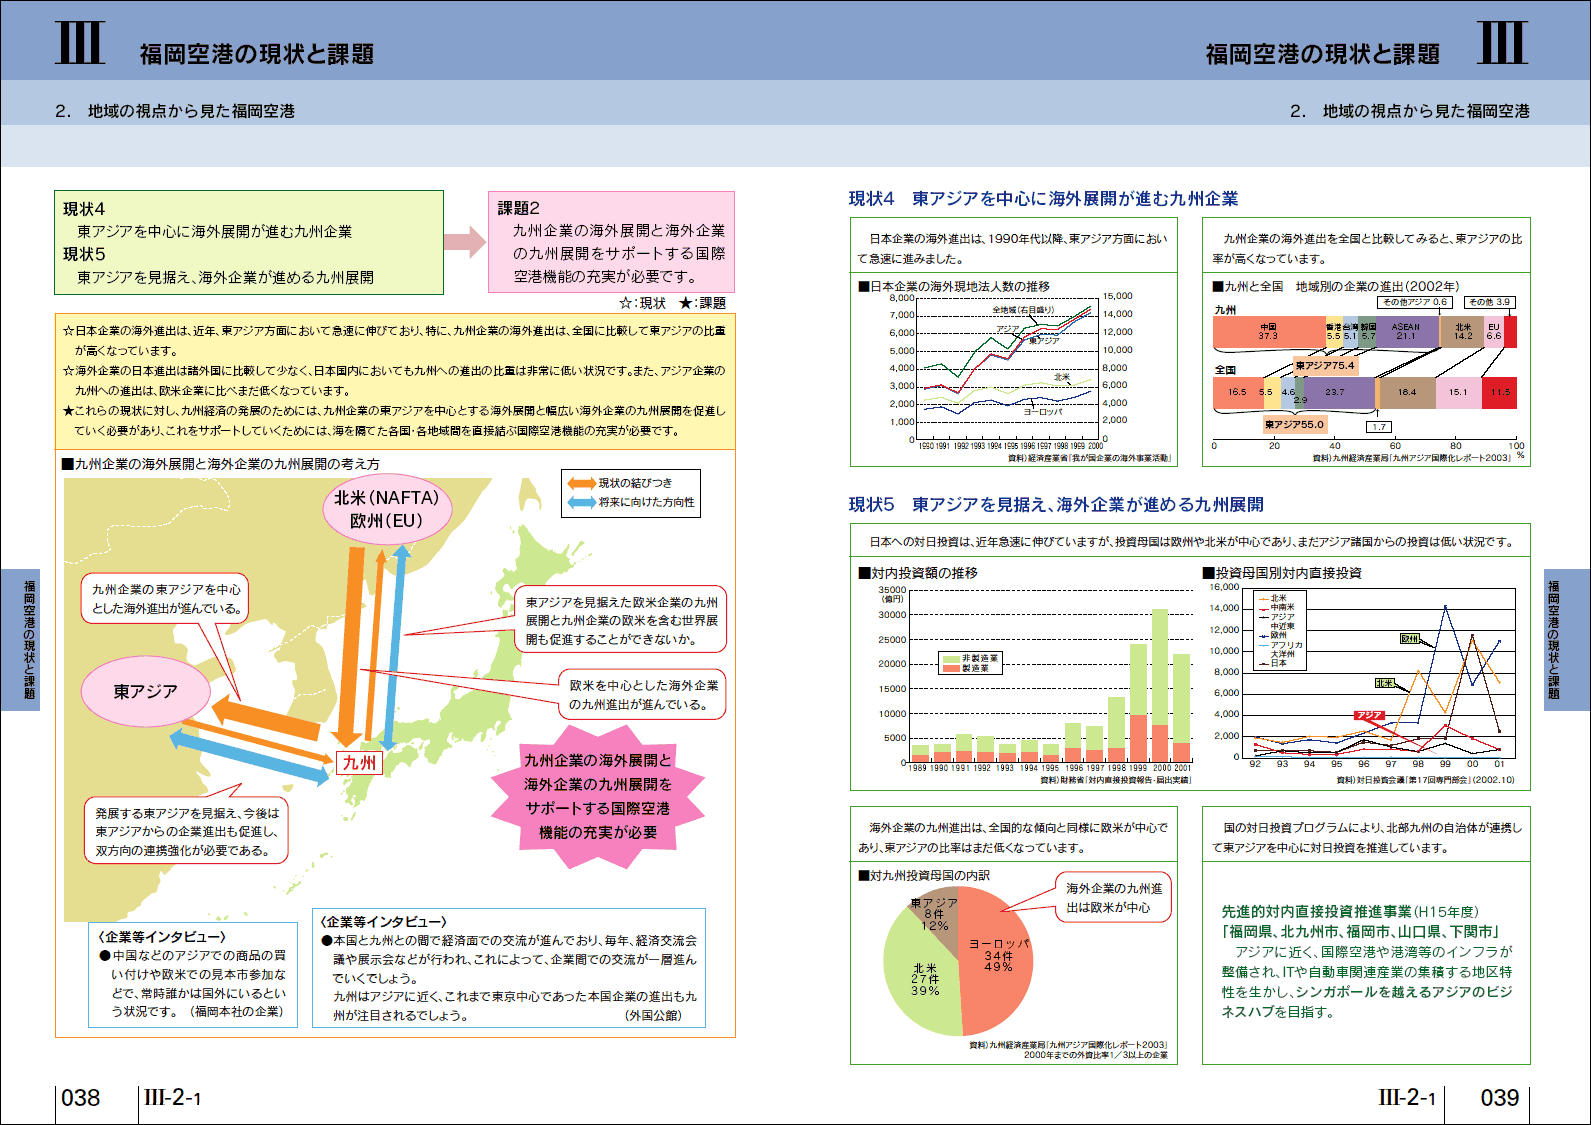Image resolution: width=1591 pixels, height=1125 pixels.
Task: Click the callout 欧米を中心とした海外企業の九州進出が進んでいる
Action: 643,695
